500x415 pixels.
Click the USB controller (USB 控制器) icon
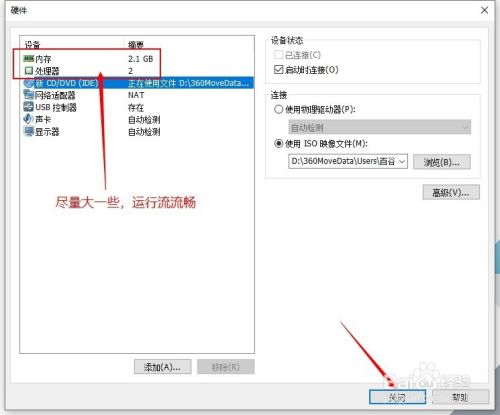point(29,107)
